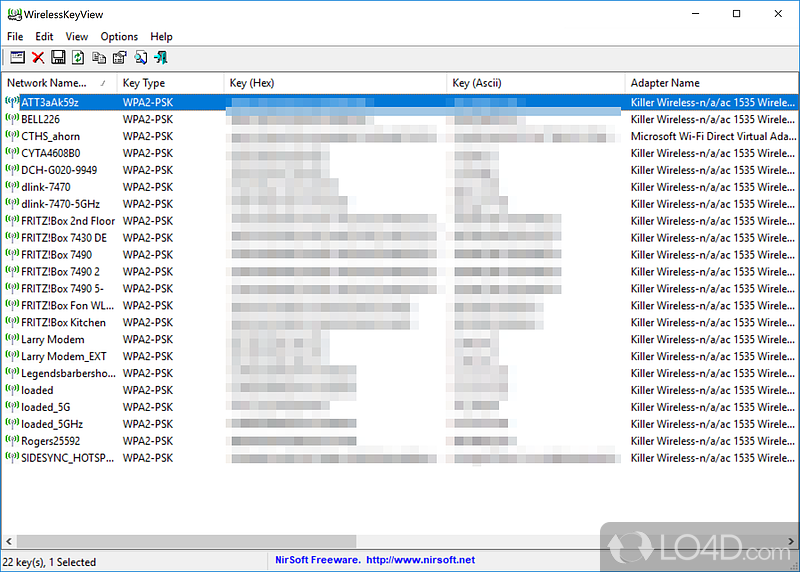Select the Legendsbarbersho... network row

point(400,373)
